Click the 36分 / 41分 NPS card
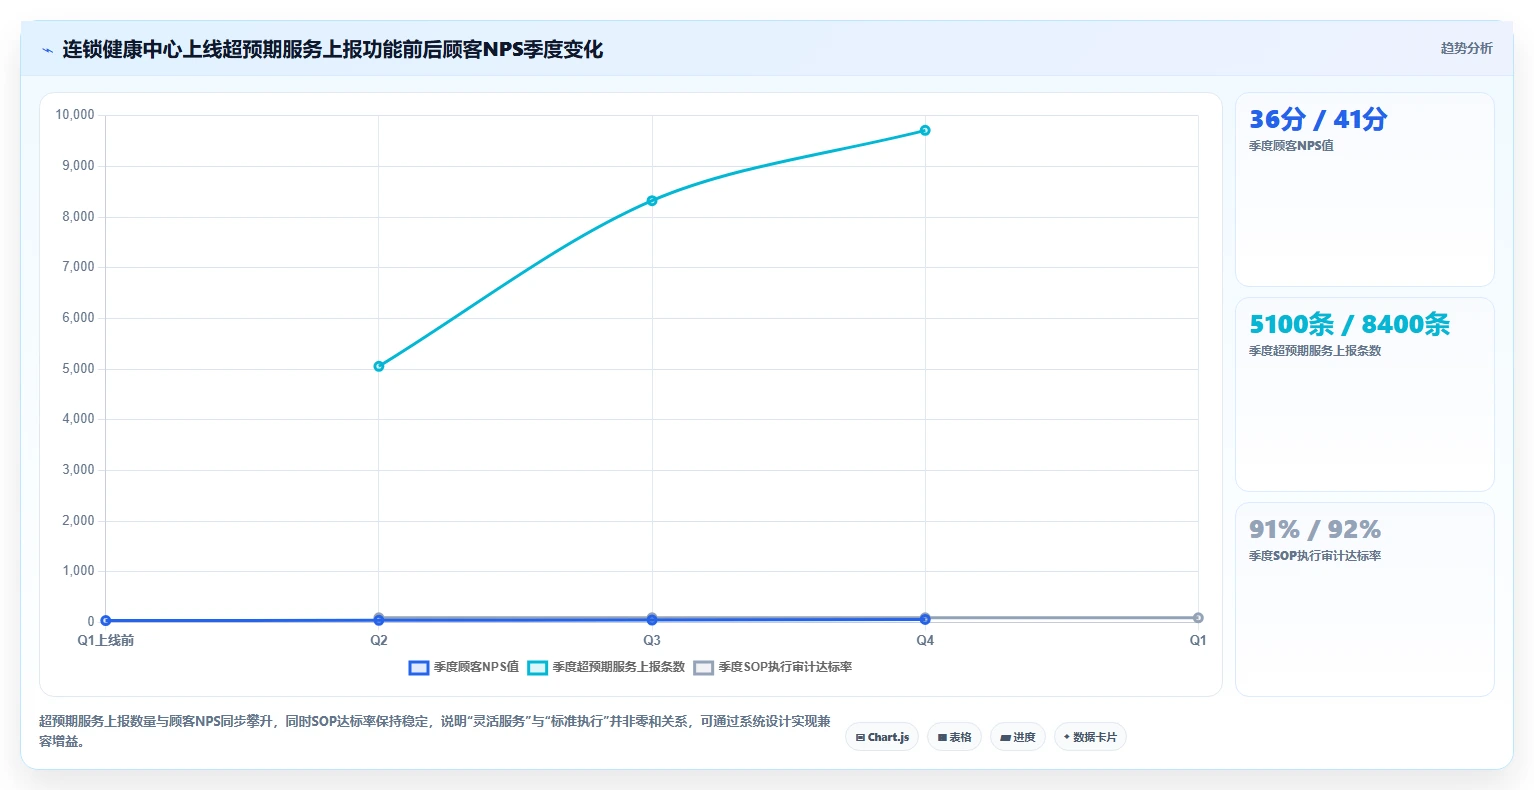This screenshot has width=1534, height=790. coord(1365,190)
